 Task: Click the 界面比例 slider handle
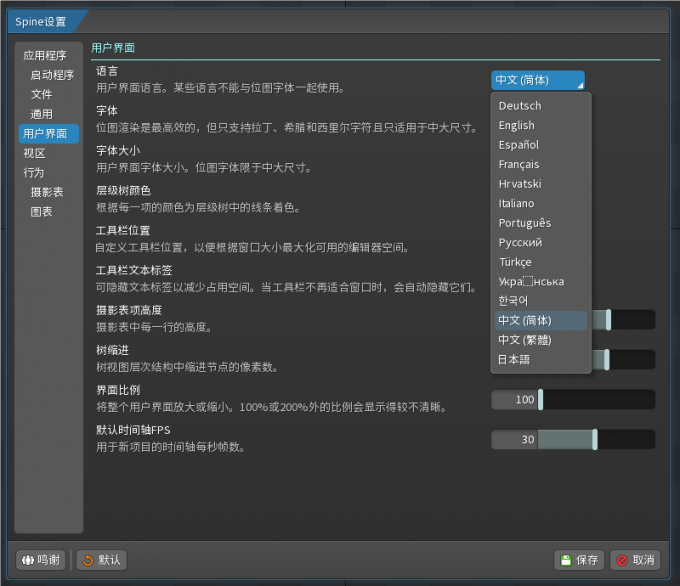(540, 399)
